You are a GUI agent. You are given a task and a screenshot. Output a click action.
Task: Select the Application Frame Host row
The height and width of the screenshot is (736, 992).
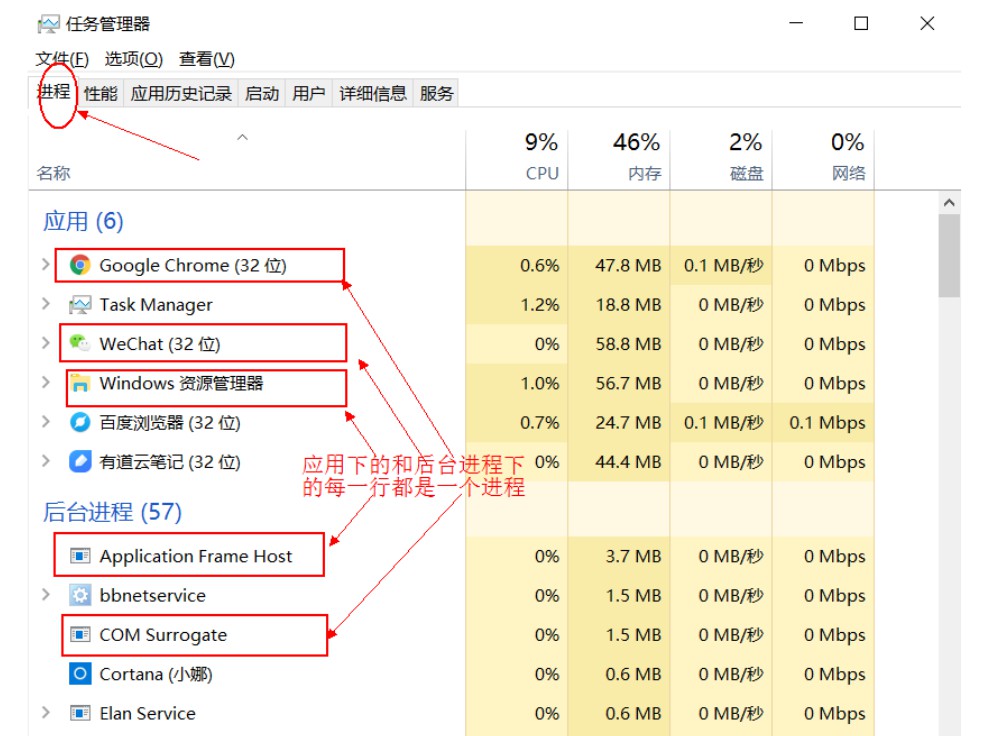(x=452, y=556)
